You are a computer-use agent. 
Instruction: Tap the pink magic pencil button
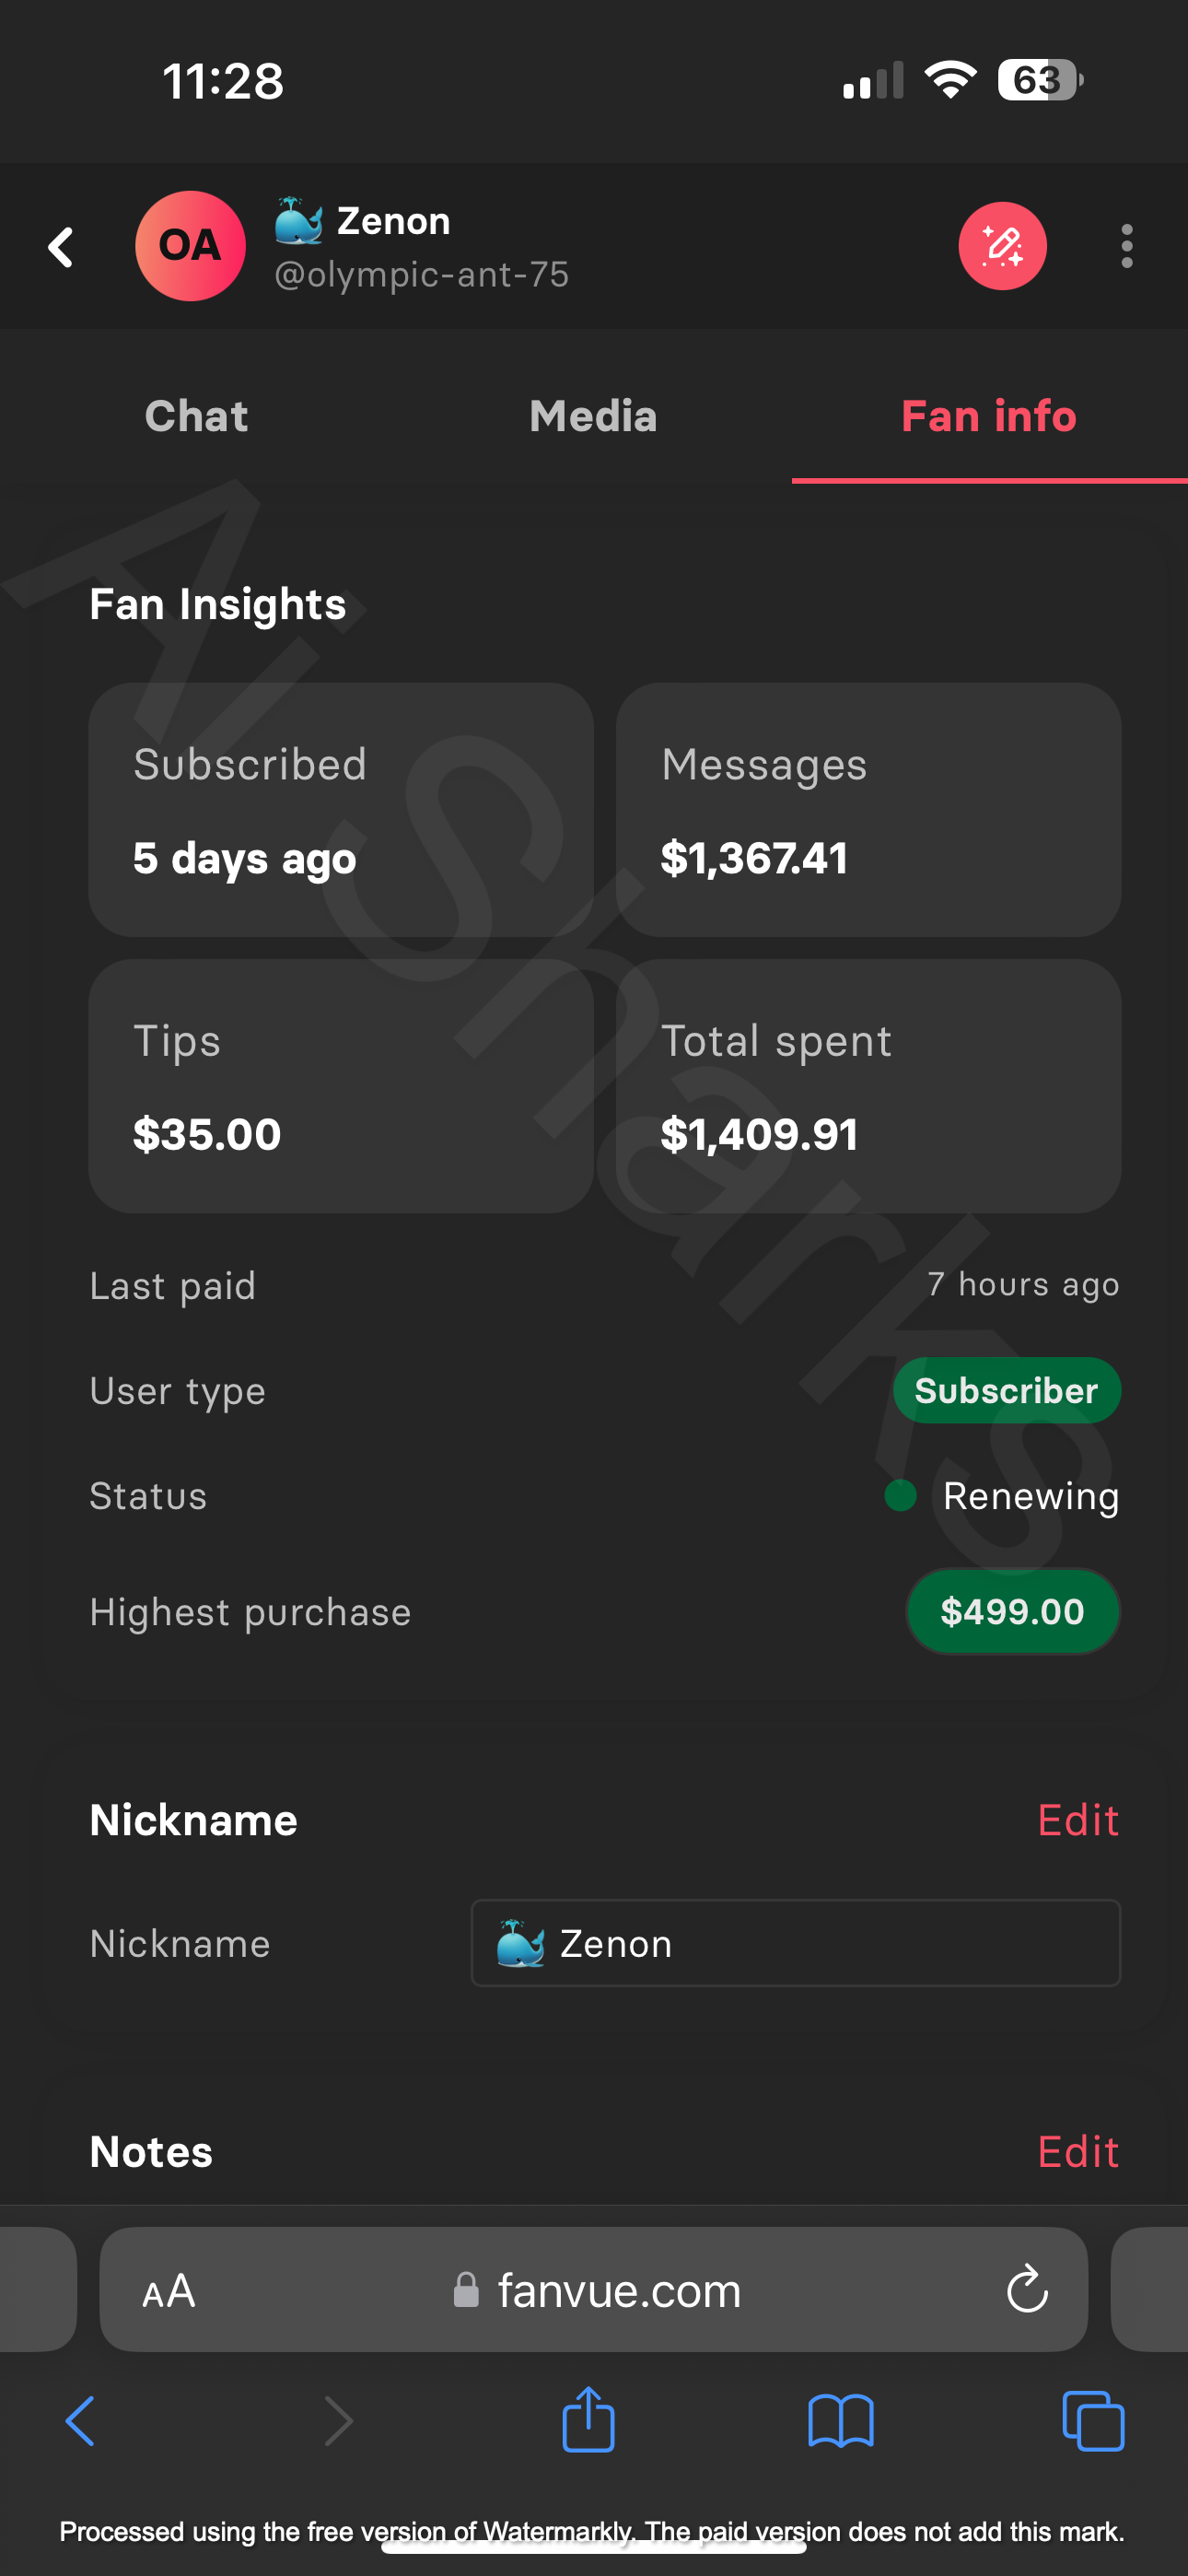tap(1002, 246)
